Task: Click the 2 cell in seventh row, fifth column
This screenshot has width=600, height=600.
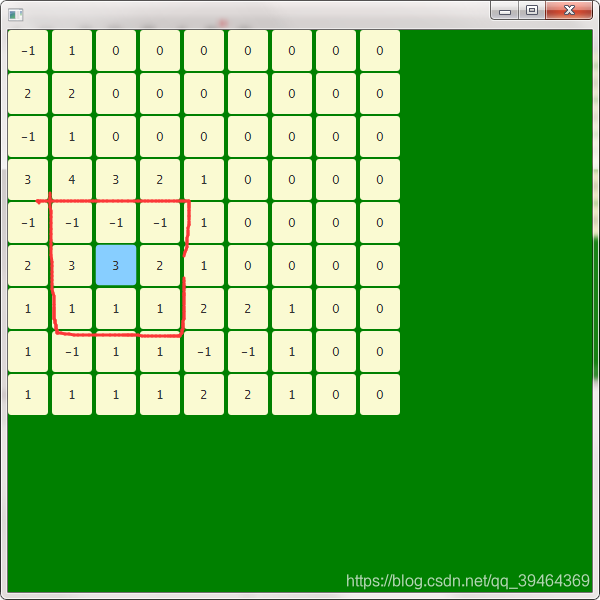Action: pyautogui.click(x=204, y=308)
